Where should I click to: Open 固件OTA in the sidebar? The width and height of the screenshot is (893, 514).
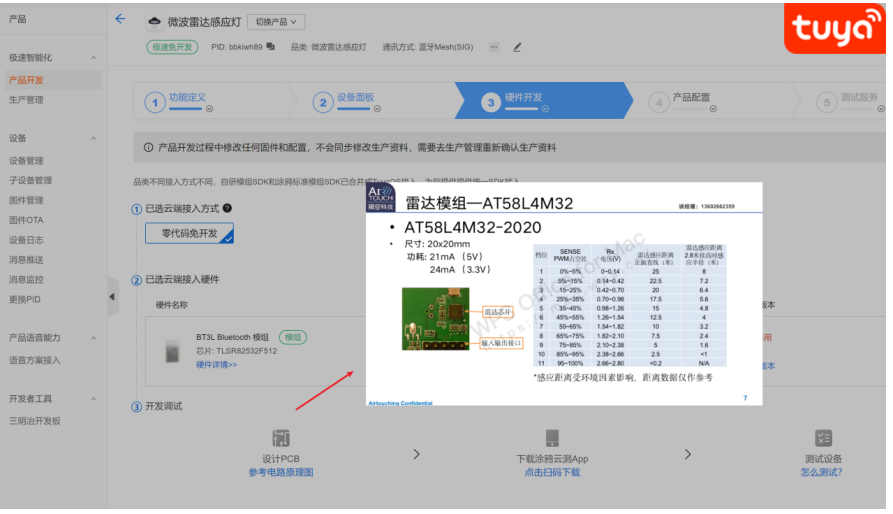coord(26,220)
